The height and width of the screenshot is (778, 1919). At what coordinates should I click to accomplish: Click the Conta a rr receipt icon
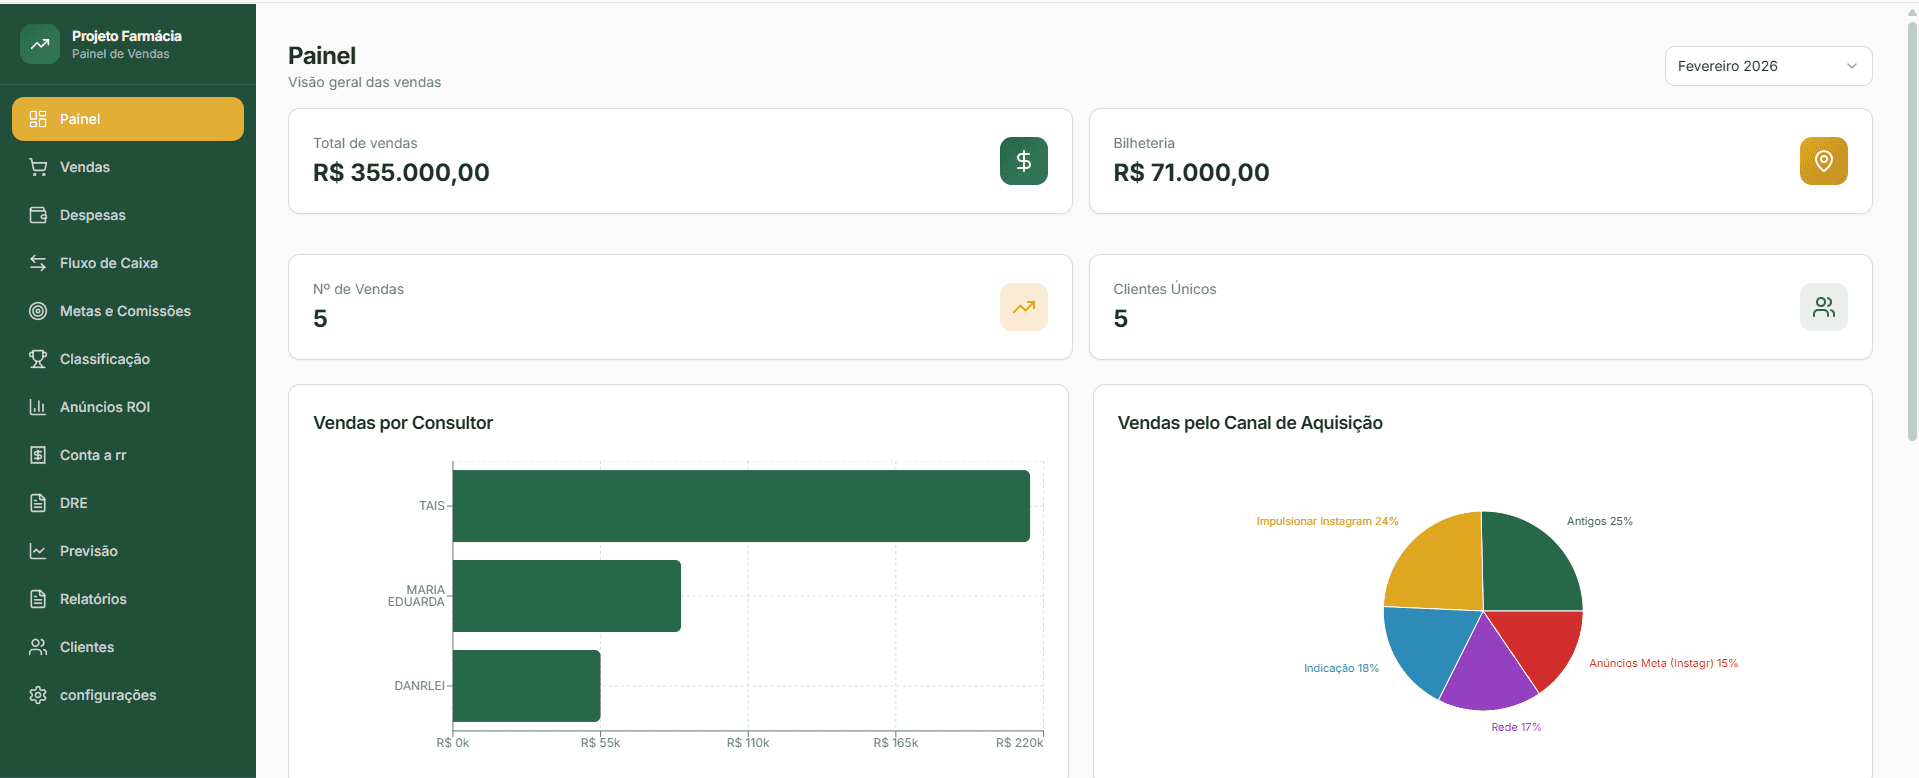click(38, 455)
